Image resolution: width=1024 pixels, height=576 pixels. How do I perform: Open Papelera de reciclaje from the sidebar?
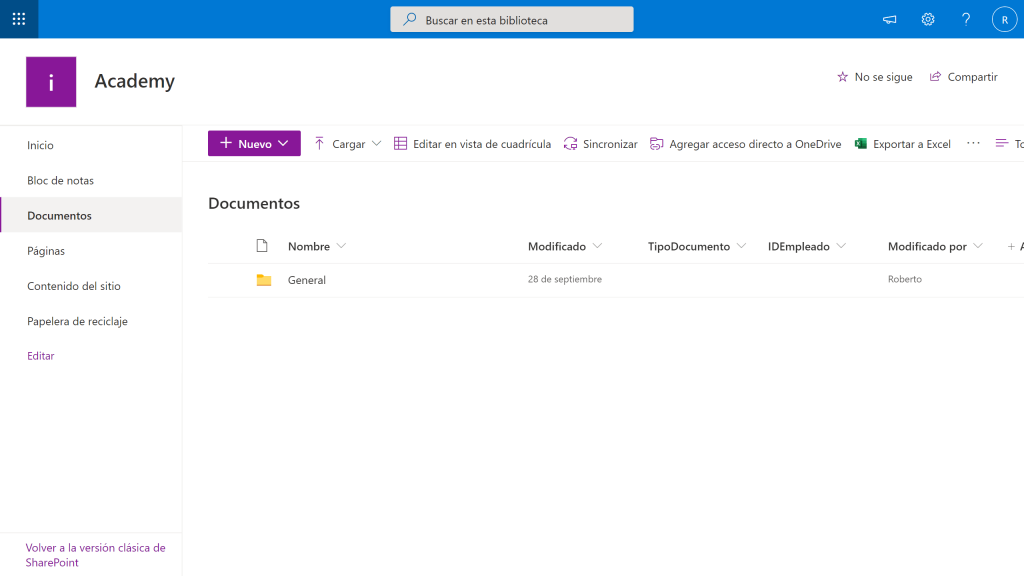click(79, 320)
